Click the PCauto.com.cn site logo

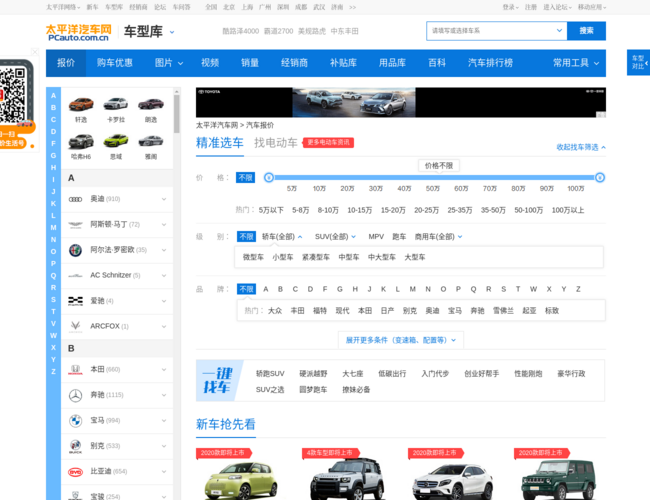pyautogui.click(x=79, y=32)
